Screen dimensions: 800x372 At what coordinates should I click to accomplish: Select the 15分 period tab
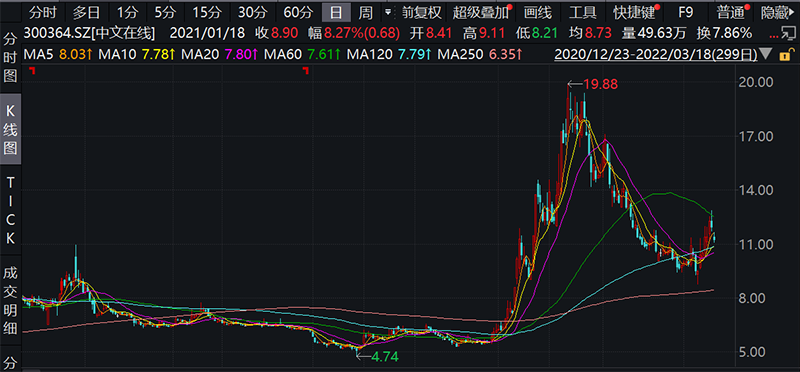tap(206, 12)
